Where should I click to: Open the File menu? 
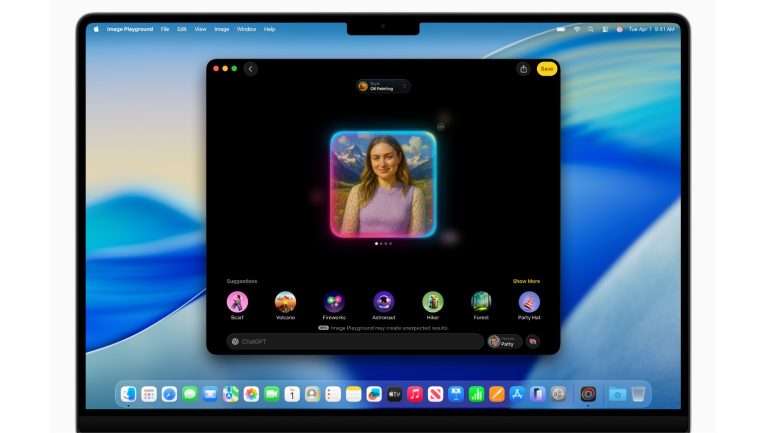[x=165, y=29]
